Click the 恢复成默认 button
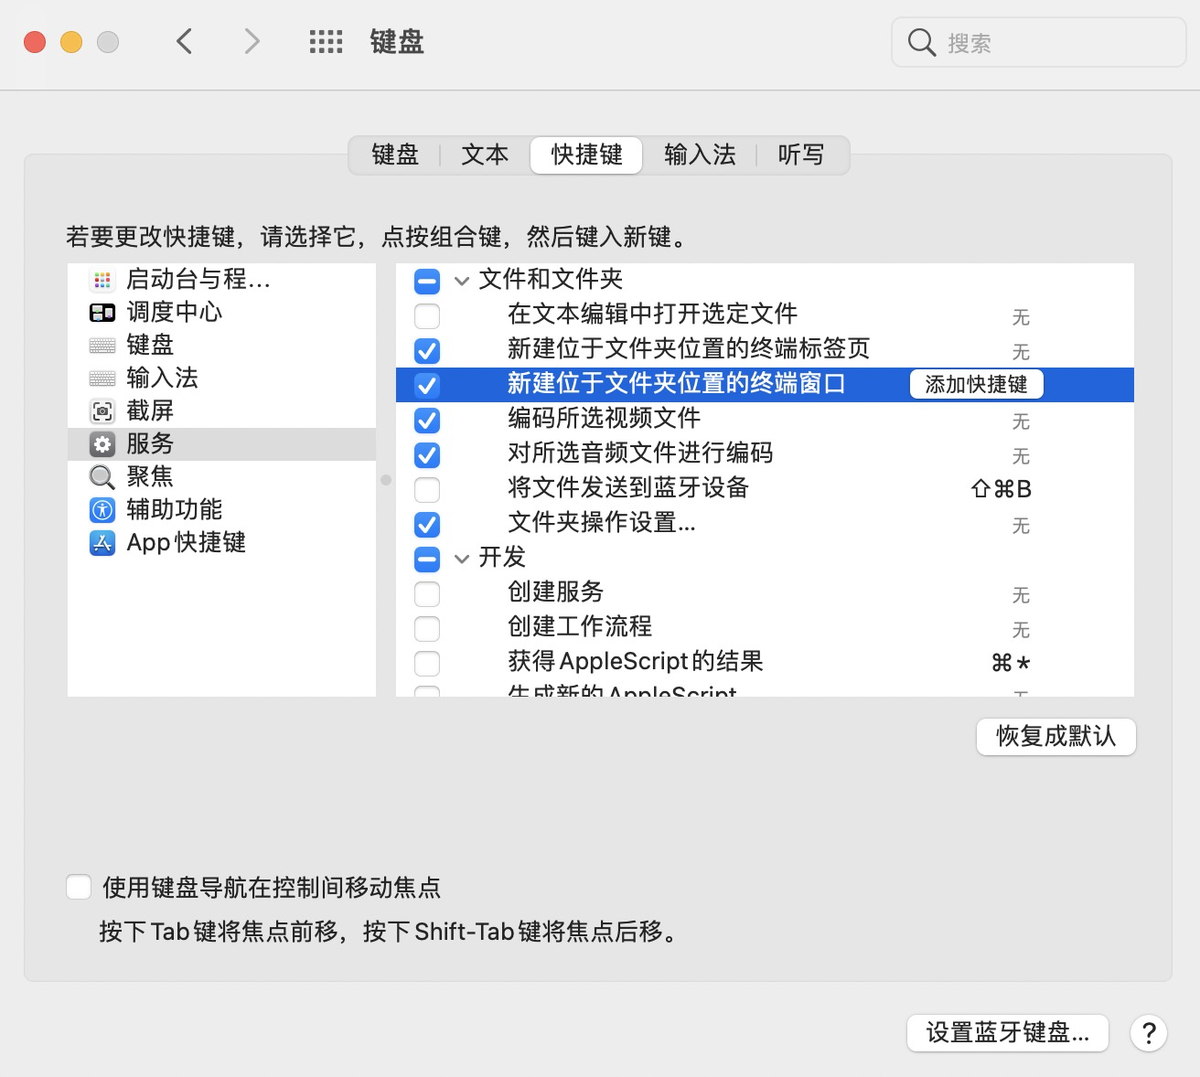Image resolution: width=1200 pixels, height=1077 pixels. point(1055,737)
